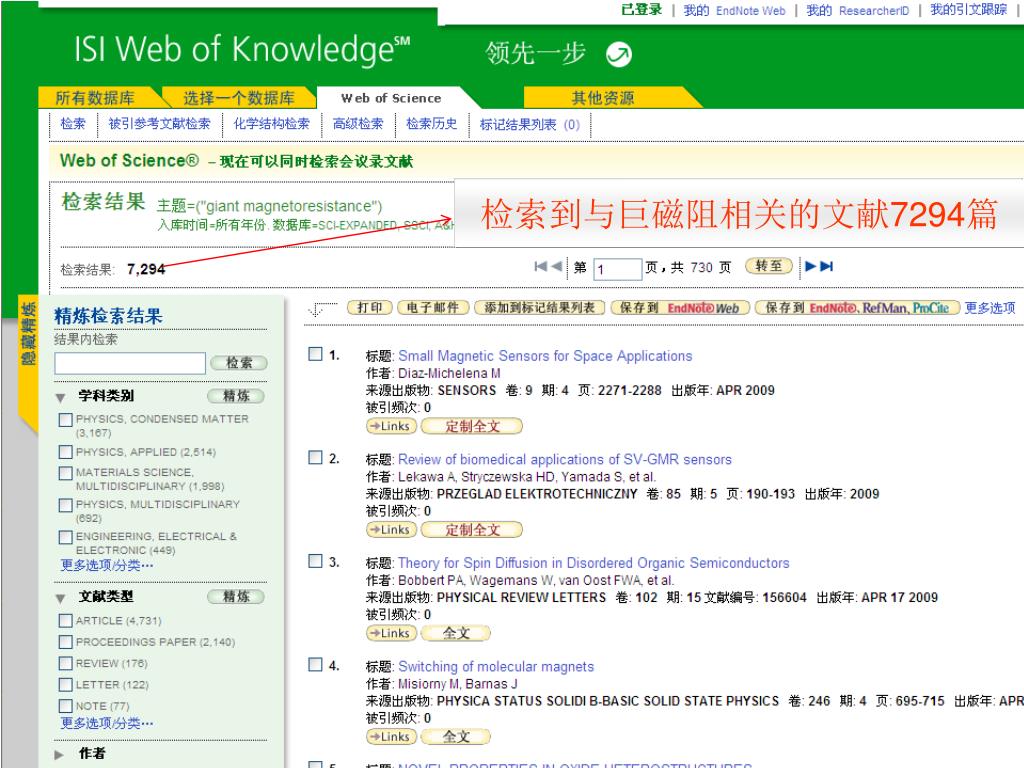The width and height of the screenshot is (1024, 768).
Task: Click 保存到 EndNote, RefMan, ProCite button
Action: click(857, 308)
